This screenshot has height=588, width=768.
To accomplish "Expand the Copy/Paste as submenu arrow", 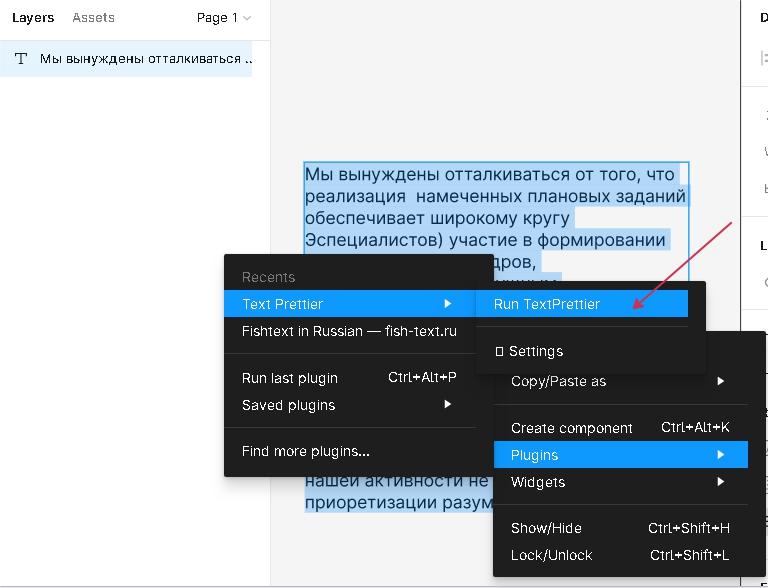I will 720,381.
